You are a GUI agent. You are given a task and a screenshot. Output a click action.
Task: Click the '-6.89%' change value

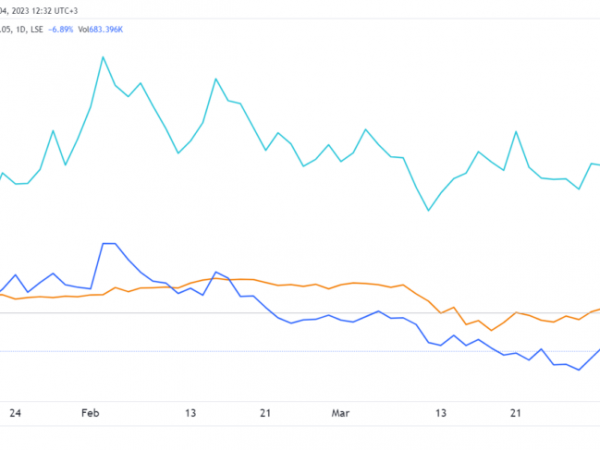[x=60, y=29]
